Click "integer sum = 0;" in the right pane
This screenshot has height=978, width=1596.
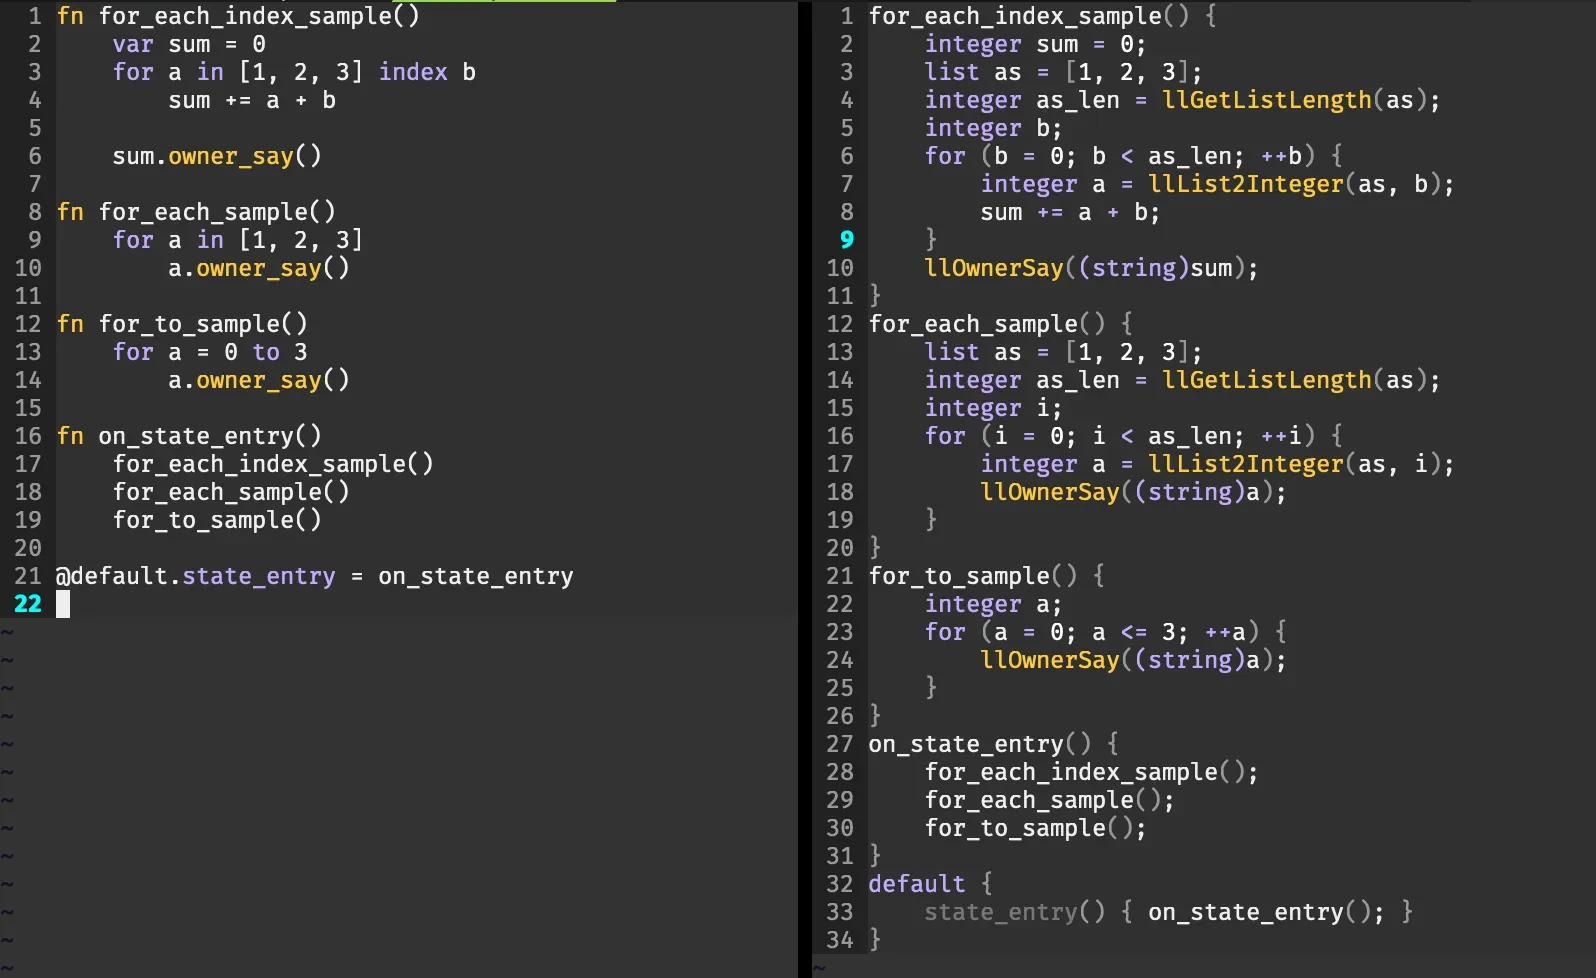(1035, 44)
